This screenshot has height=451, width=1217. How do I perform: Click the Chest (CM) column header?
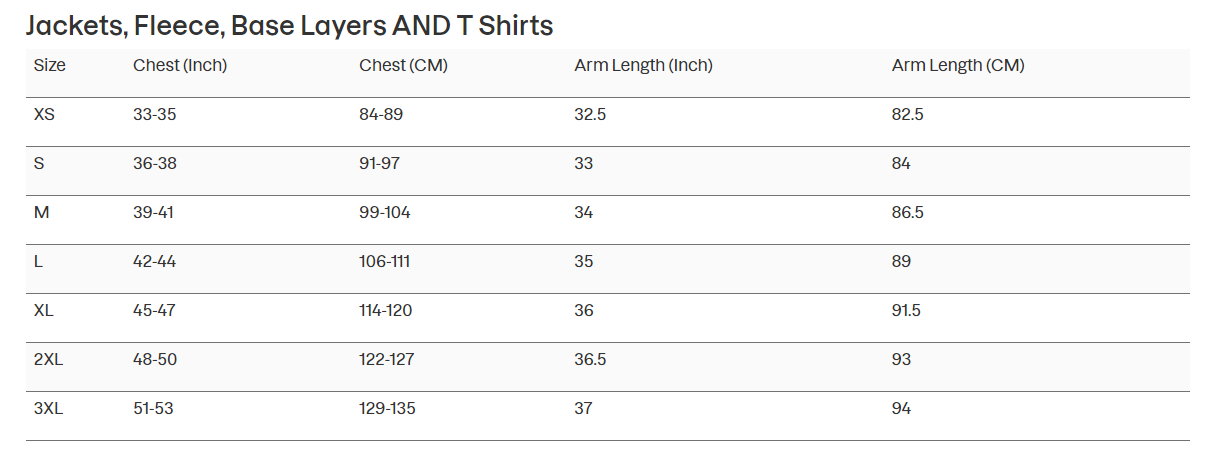(403, 66)
